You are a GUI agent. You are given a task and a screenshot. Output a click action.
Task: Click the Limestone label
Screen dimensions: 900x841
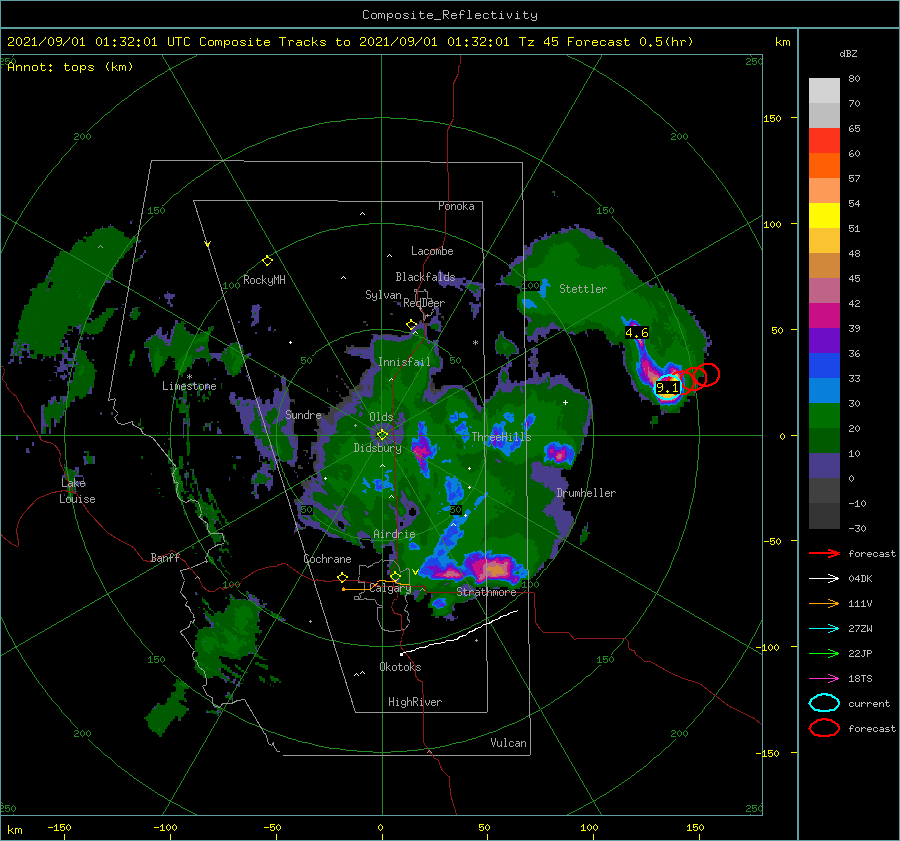pos(189,386)
